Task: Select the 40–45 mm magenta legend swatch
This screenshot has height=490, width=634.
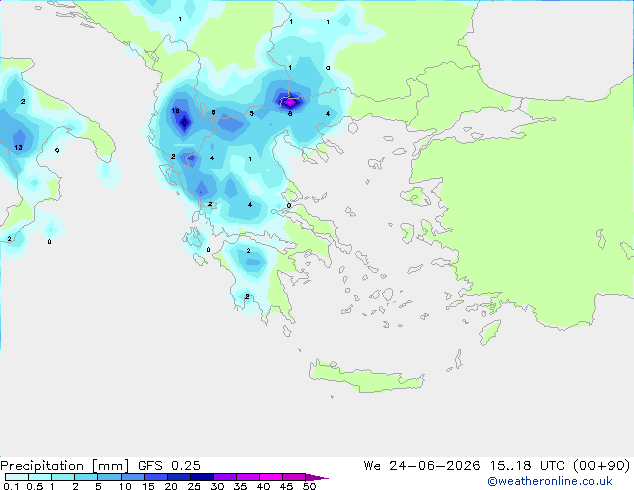Action: click(x=271, y=477)
